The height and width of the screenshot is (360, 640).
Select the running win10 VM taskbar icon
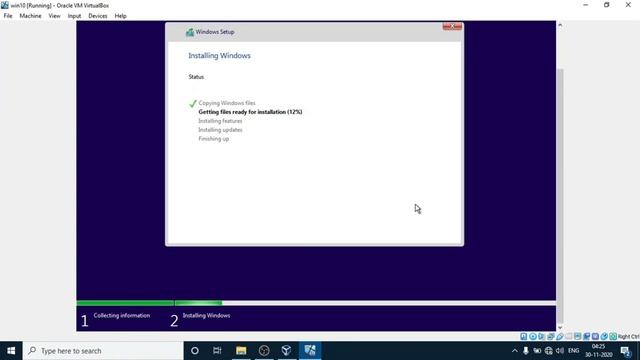click(x=310, y=351)
